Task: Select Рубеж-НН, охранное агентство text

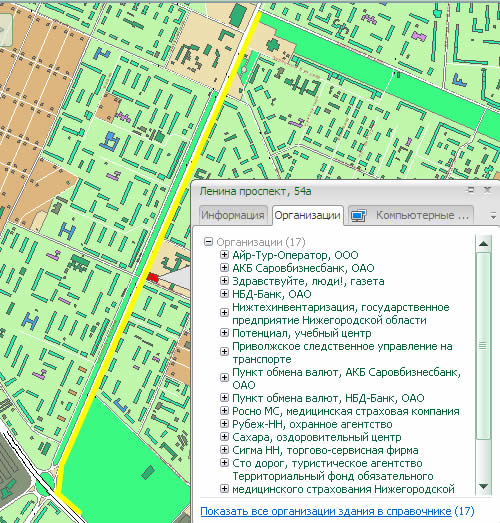Action: pos(312,424)
